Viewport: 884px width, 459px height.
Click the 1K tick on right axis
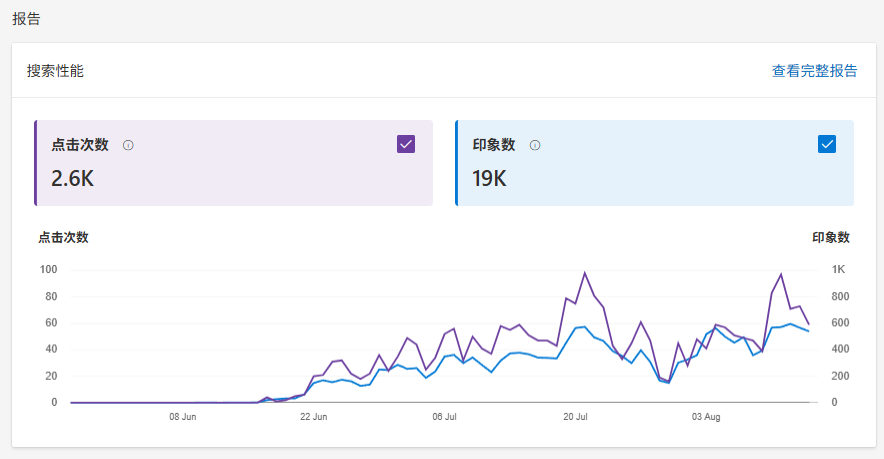tap(839, 270)
